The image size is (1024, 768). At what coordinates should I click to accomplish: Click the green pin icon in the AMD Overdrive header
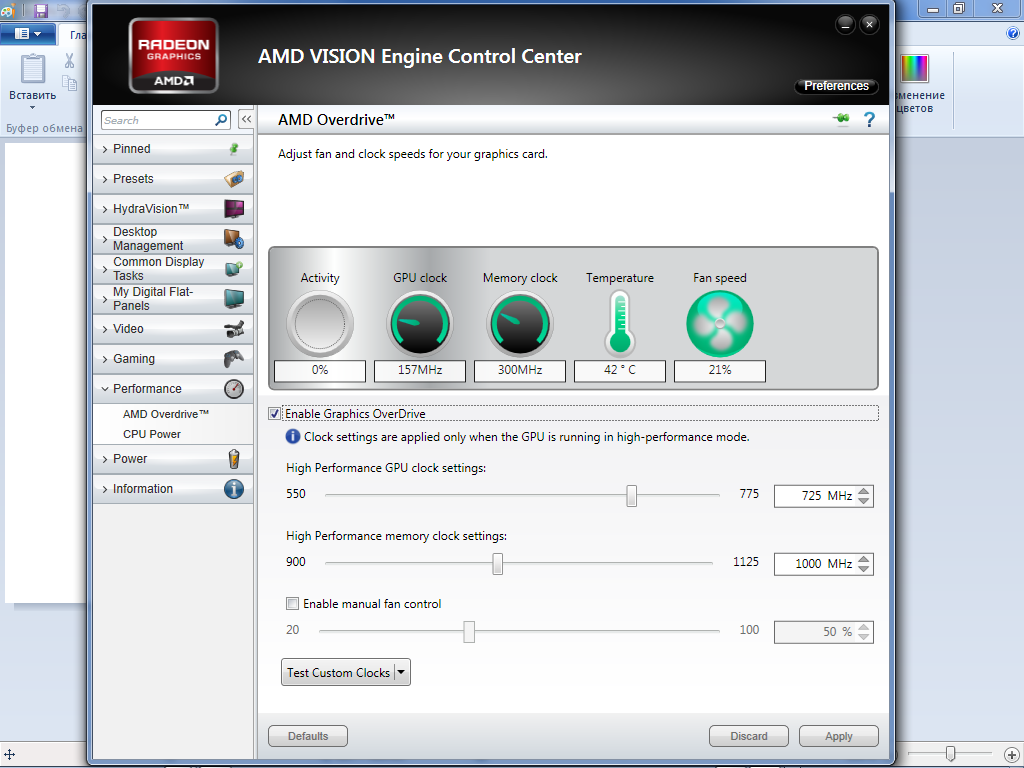pos(841,120)
